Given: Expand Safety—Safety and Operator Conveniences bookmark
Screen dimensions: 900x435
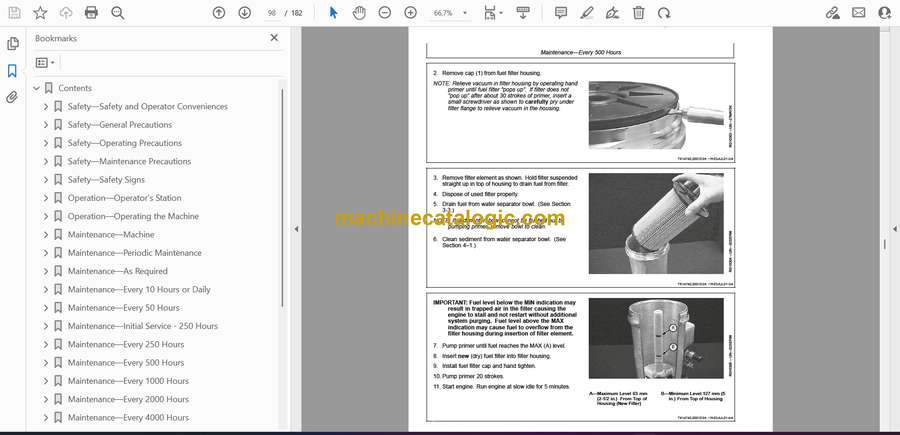Looking at the screenshot, I should pyautogui.click(x=46, y=107).
